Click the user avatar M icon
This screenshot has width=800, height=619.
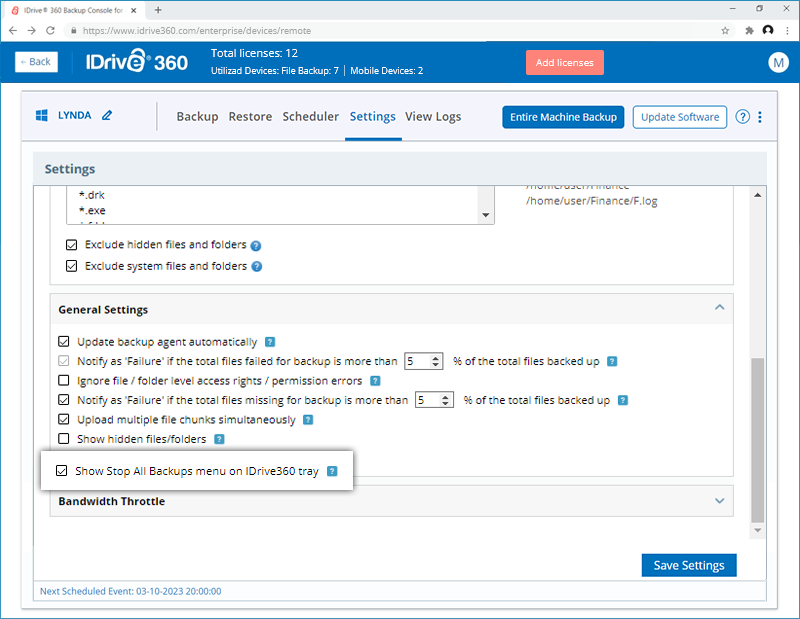pyautogui.click(x=778, y=63)
